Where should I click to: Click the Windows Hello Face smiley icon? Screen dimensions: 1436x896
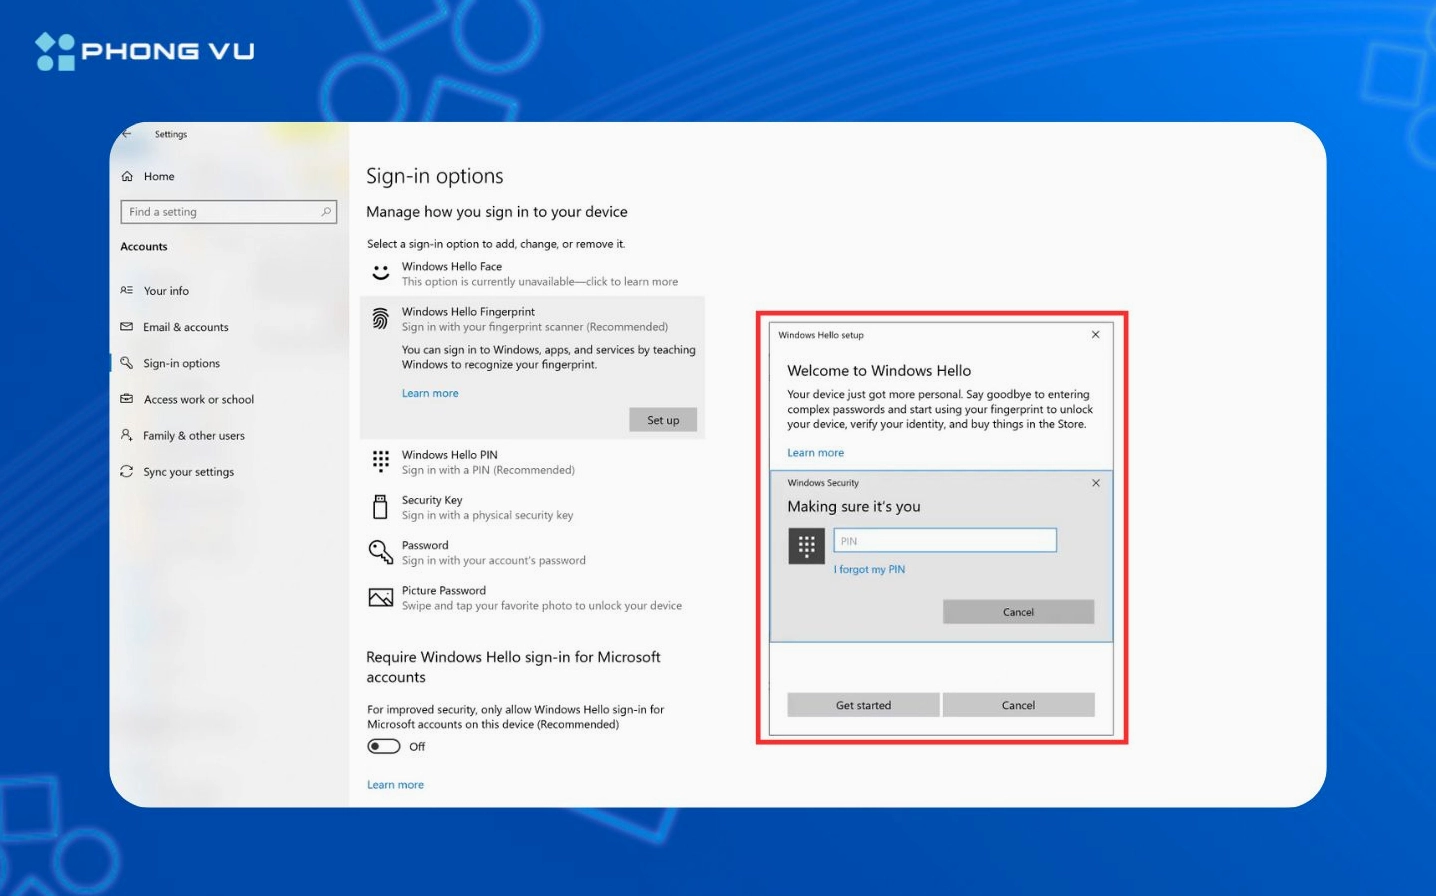coord(380,273)
